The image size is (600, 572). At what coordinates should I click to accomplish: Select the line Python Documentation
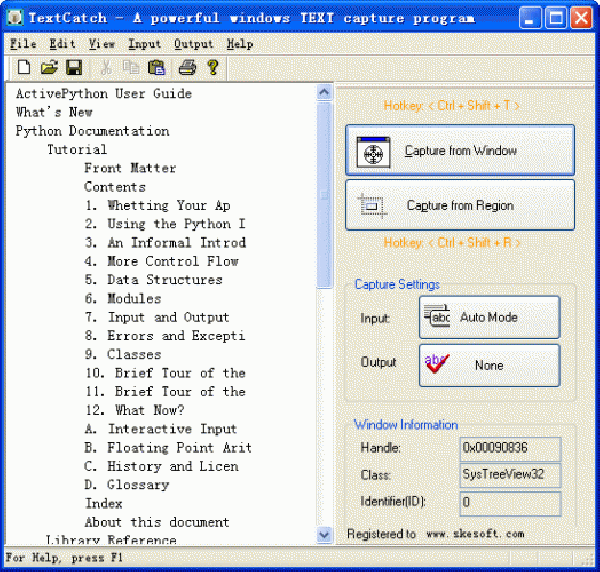click(92, 131)
